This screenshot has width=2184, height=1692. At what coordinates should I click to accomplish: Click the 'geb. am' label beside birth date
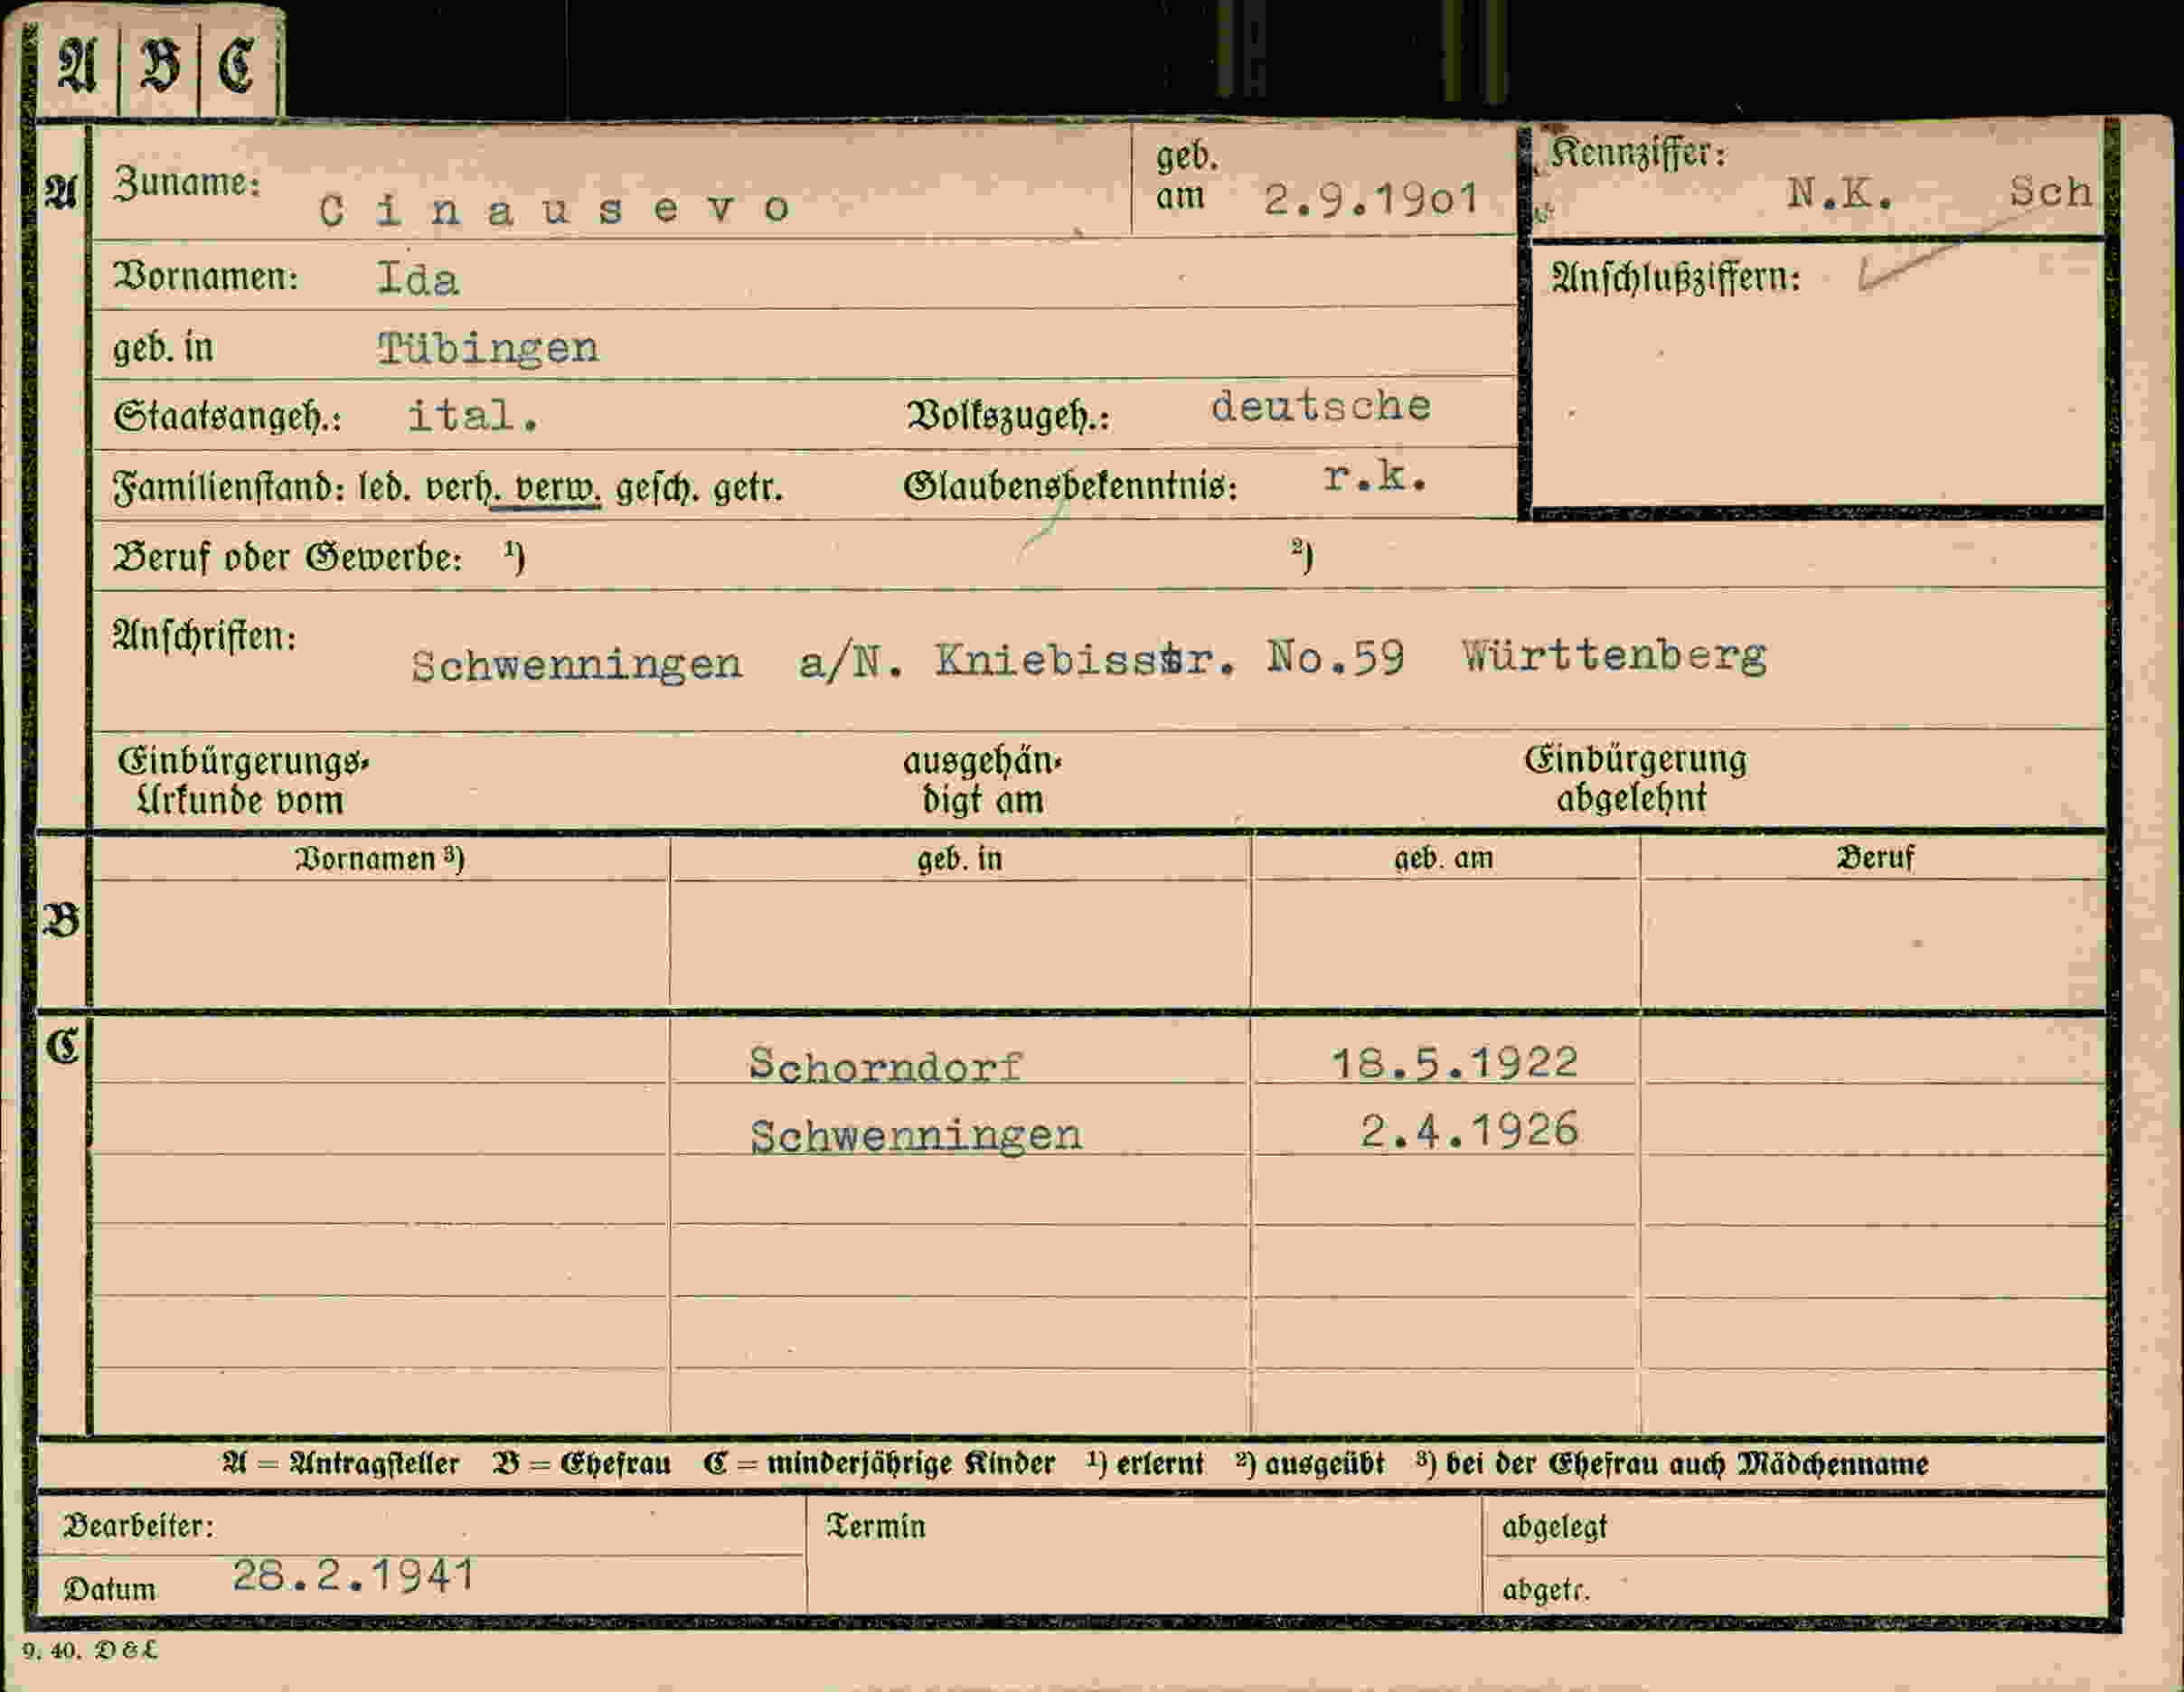(1186, 177)
